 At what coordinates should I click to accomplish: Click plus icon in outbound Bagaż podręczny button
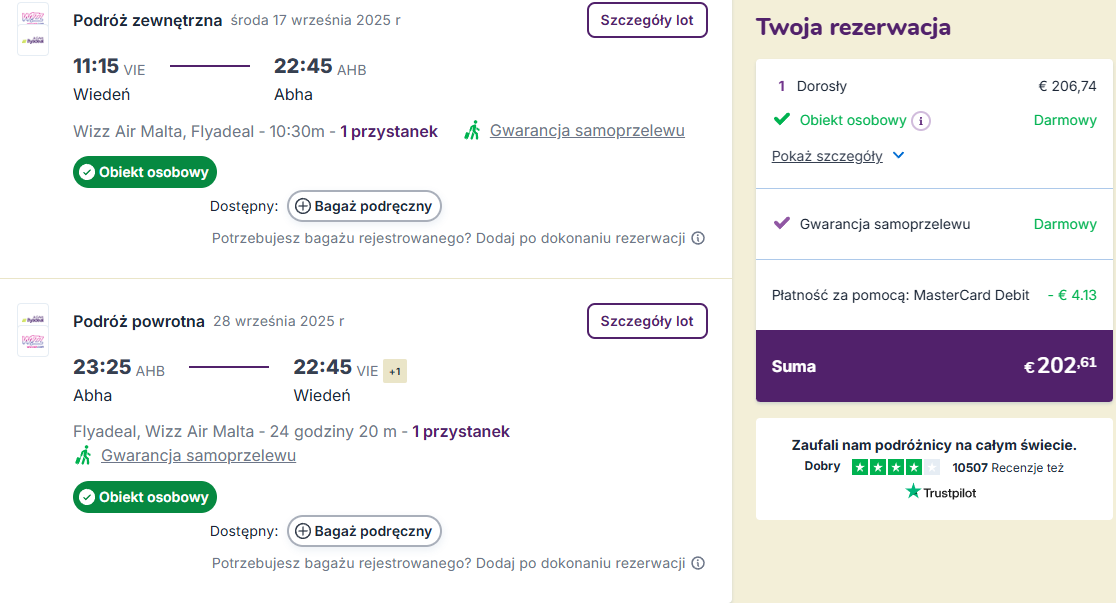click(303, 206)
